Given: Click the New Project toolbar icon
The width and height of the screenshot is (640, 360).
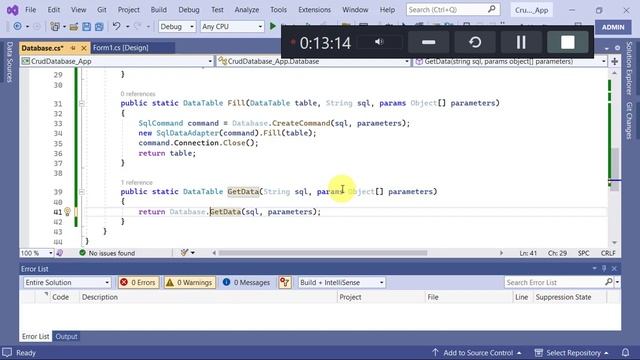Looking at the screenshot, I should point(54,27).
